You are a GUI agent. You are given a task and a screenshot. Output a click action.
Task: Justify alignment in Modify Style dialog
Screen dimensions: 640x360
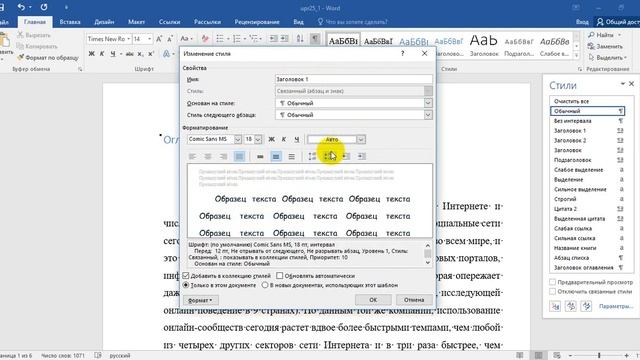239,156
